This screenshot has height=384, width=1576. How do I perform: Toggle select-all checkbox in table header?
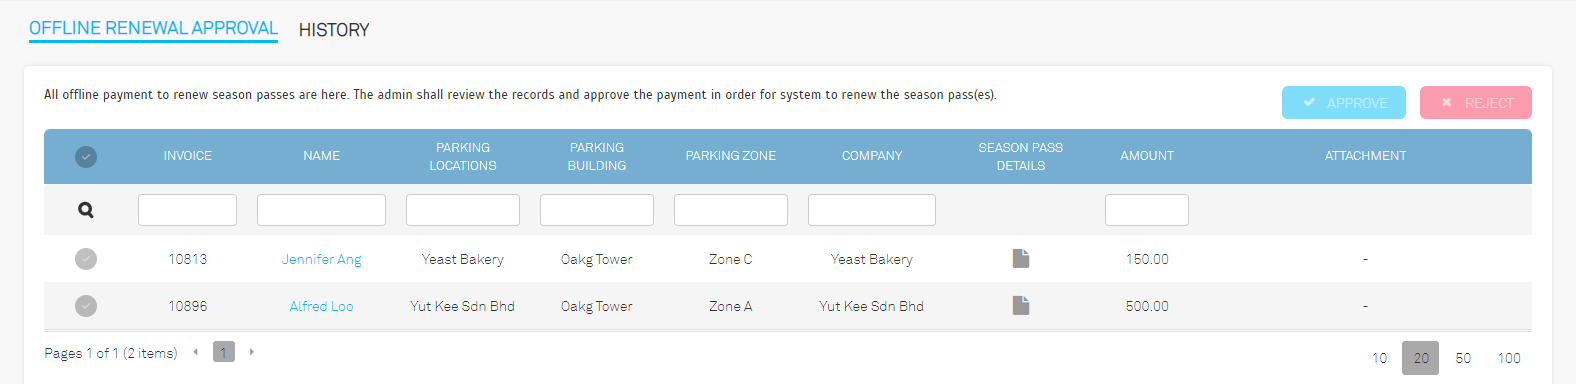pos(86,156)
